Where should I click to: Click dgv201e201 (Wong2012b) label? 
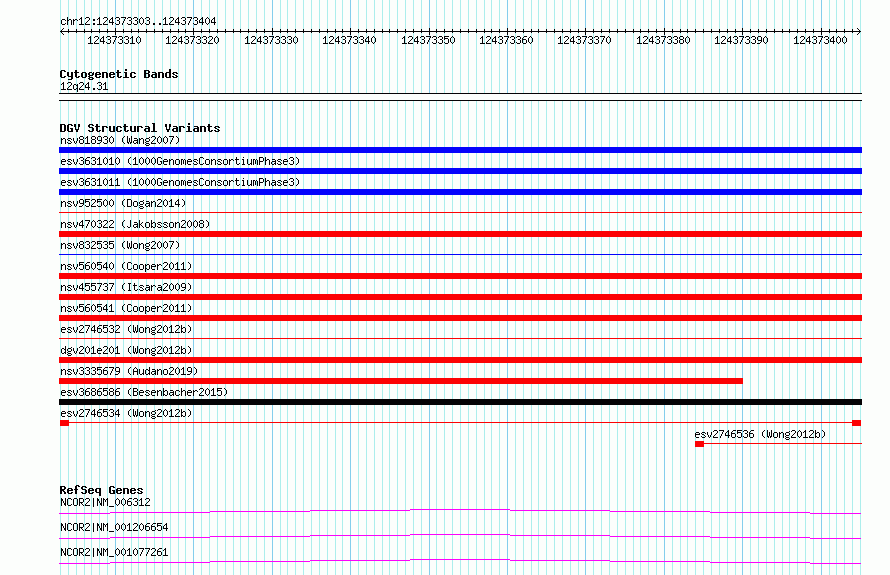[x=126, y=350]
